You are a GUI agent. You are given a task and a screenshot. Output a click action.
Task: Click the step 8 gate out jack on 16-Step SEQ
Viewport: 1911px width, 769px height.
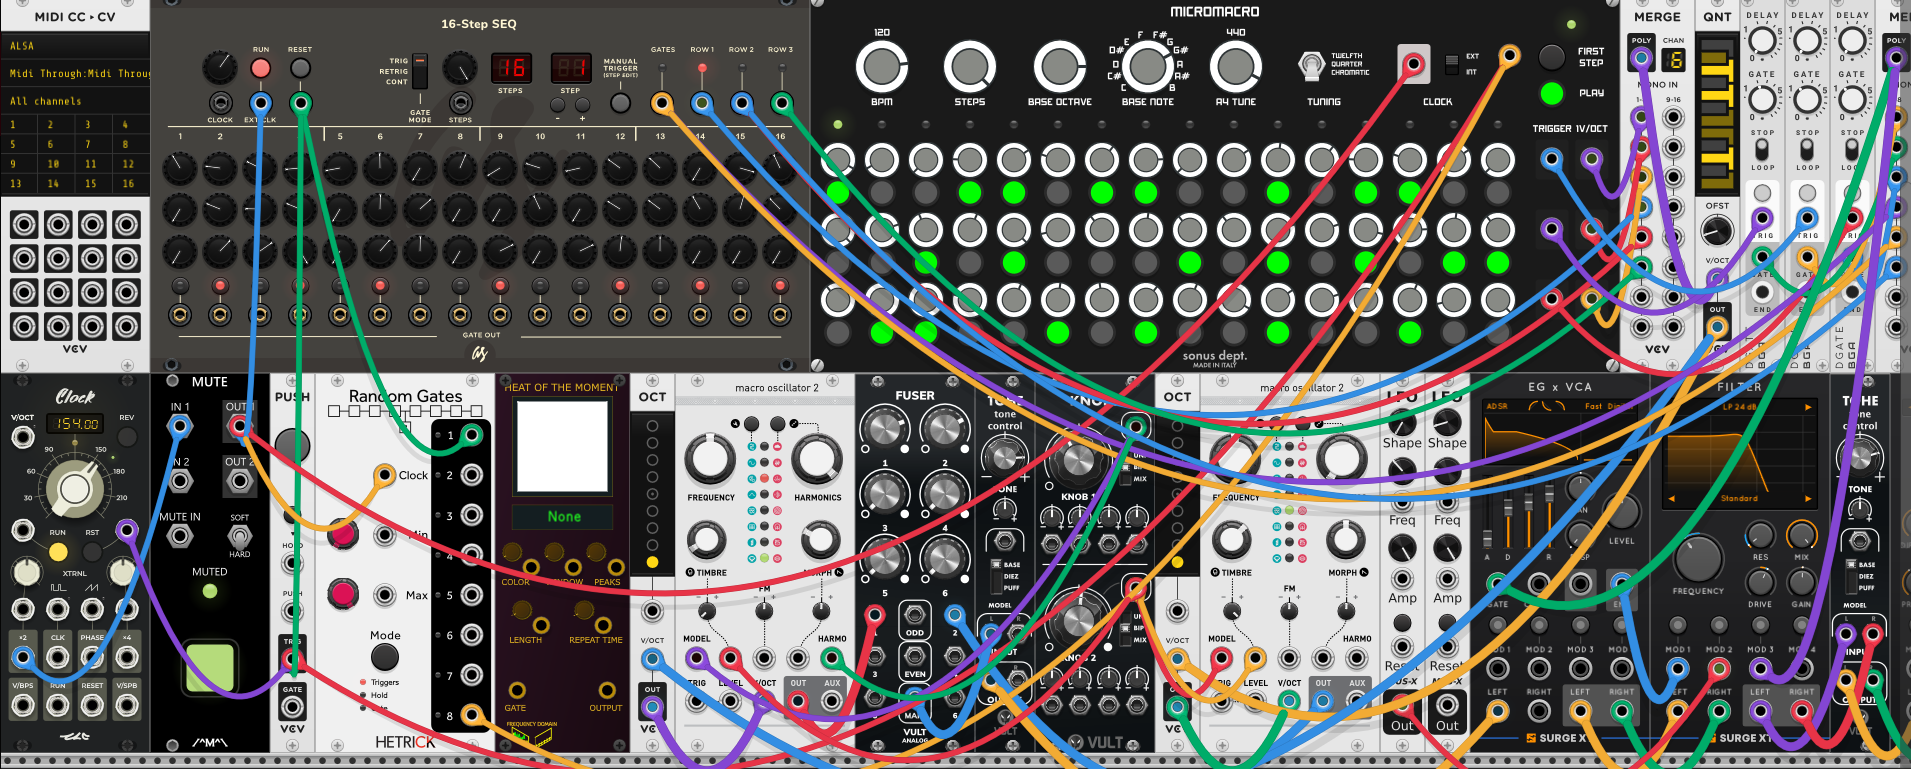[x=460, y=316]
